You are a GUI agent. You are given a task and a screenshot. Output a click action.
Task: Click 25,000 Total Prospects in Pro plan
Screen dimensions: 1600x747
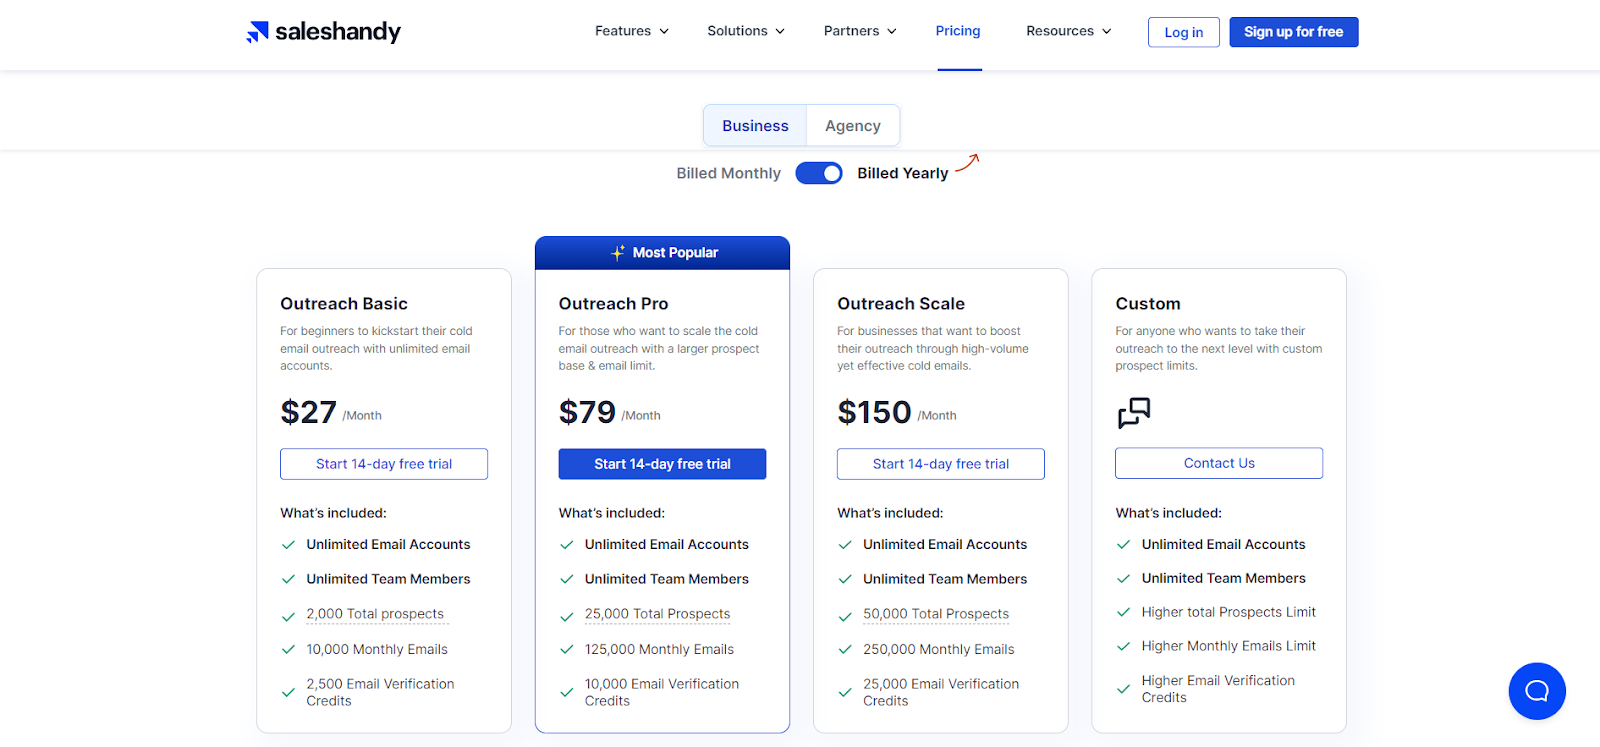tap(657, 614)
